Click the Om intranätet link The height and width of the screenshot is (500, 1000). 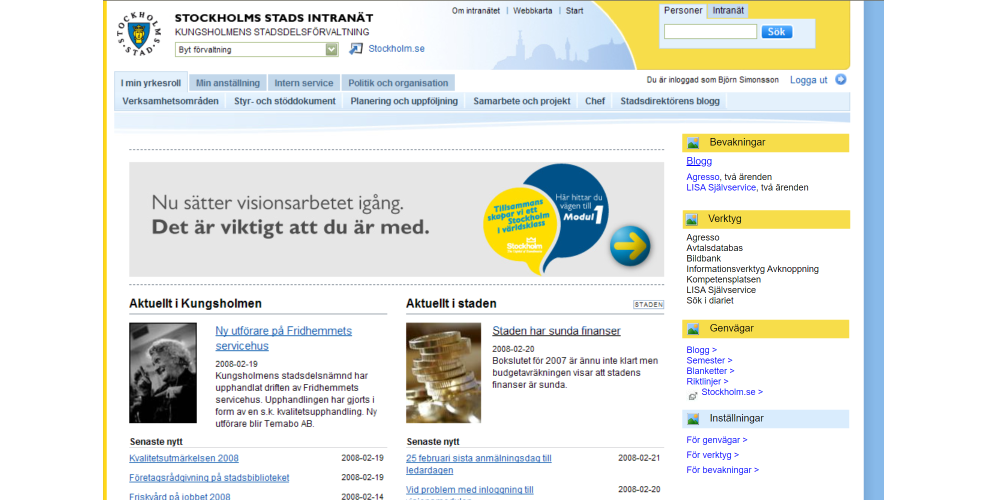(x=476, y=11)
